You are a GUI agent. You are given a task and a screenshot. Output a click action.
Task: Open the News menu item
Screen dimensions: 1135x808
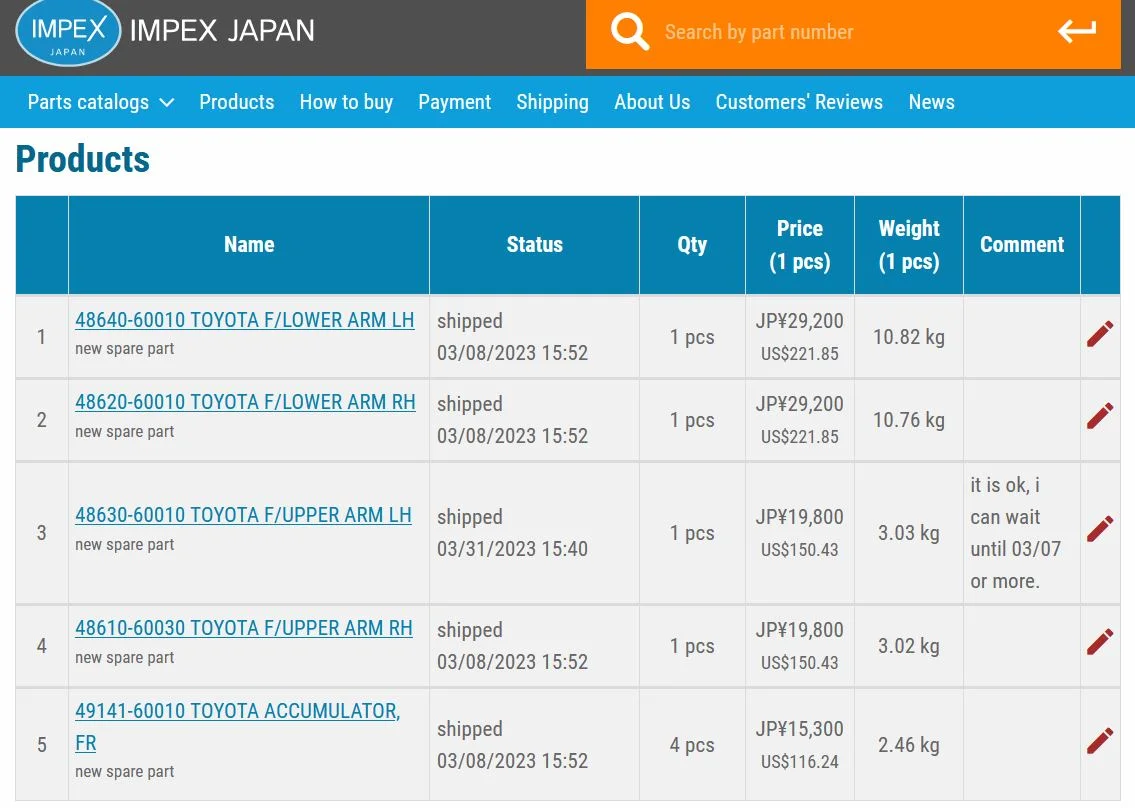tap(932, 102)
